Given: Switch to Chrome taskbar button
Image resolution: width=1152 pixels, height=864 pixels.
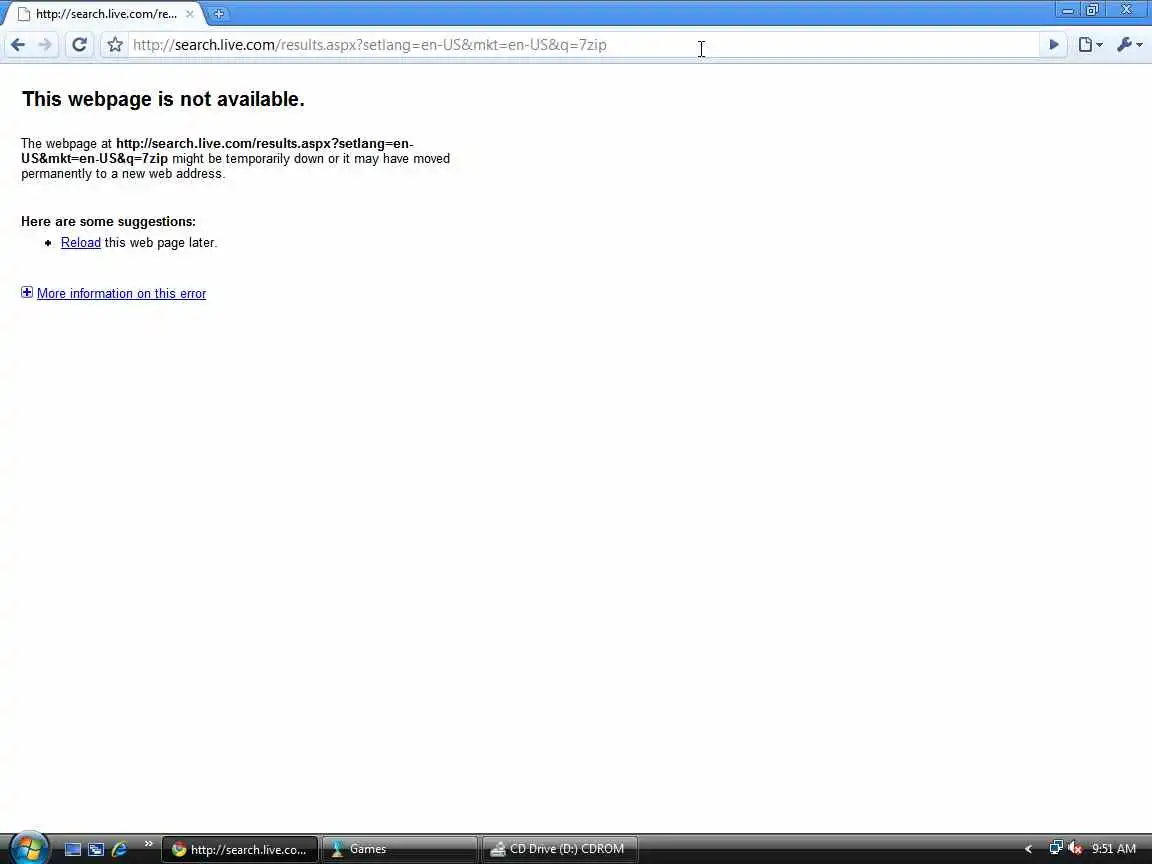Looking at the screenshot, I should click(x=240, y=849).
